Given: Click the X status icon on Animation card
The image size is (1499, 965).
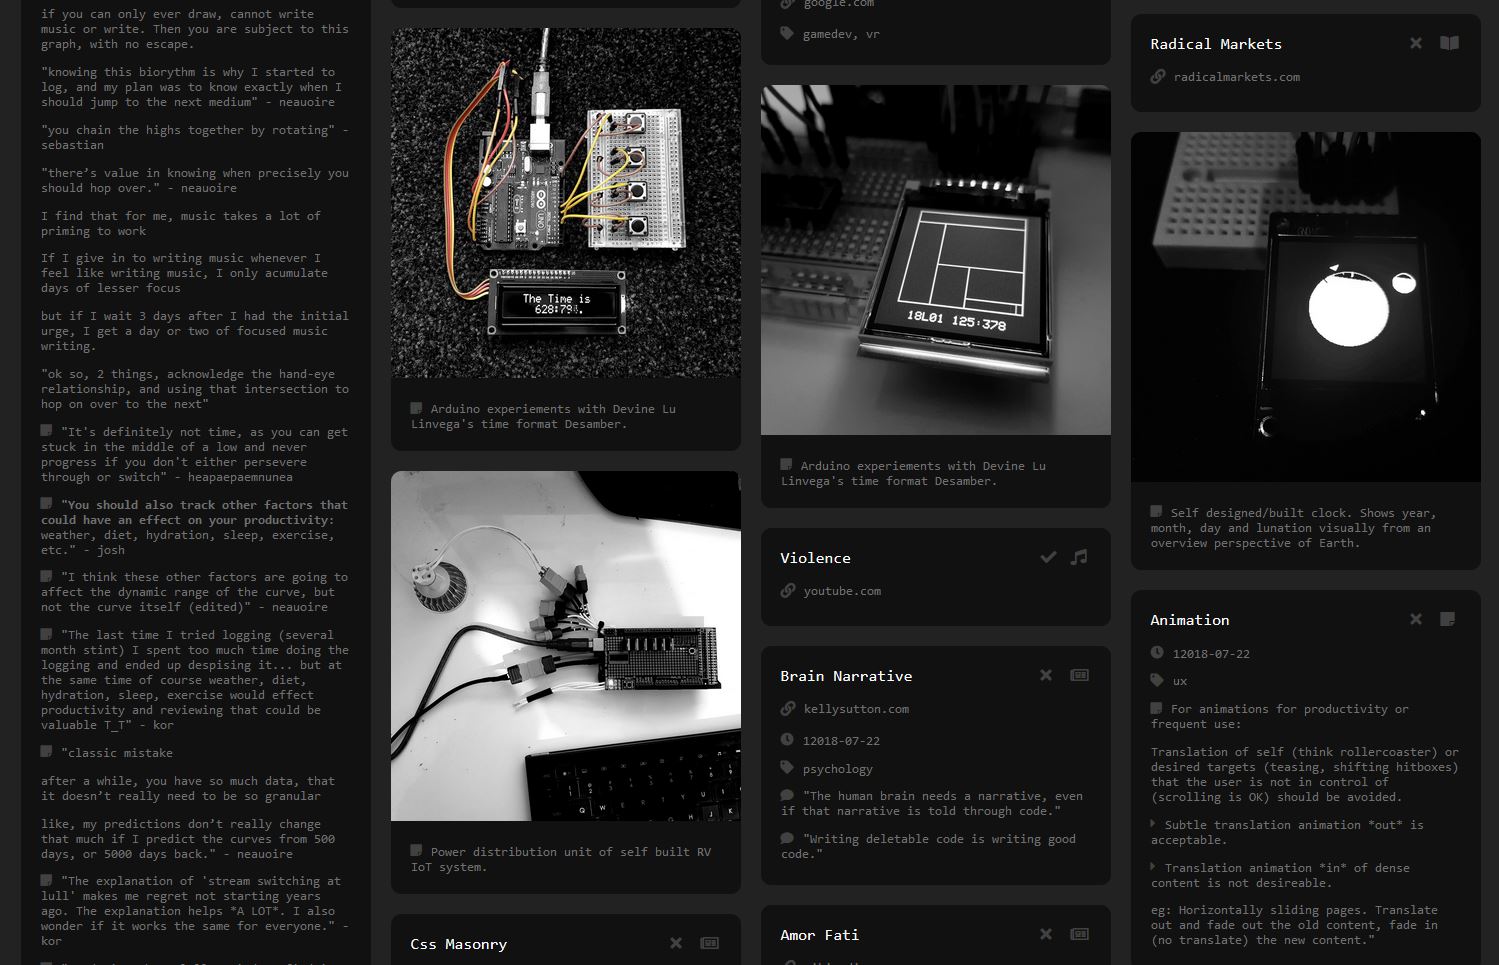Looking at the screenshot, I should [1416, 619].
